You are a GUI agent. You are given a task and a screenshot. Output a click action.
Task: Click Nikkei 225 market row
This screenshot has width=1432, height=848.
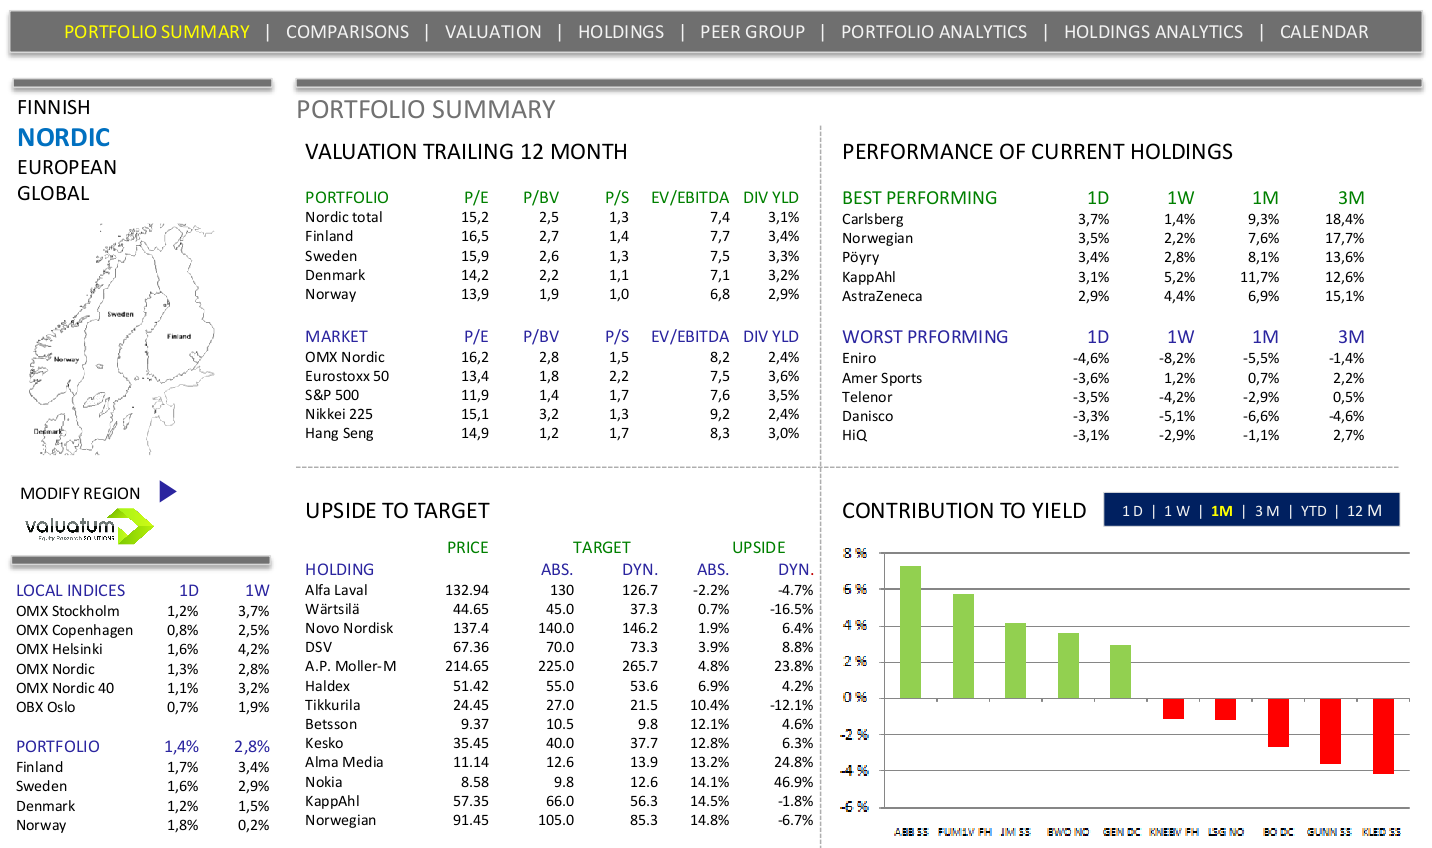tap(552, 414)
